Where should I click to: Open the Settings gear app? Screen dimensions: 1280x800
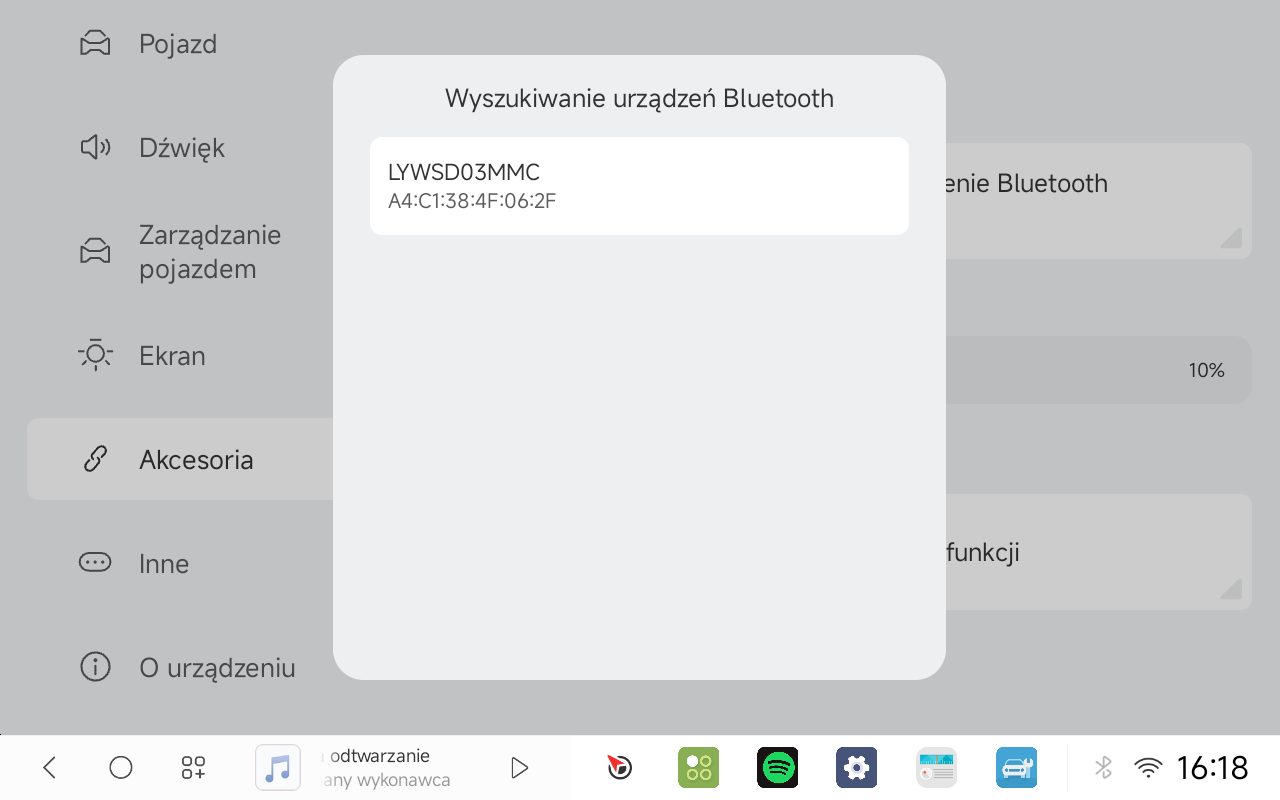[856, 768]
